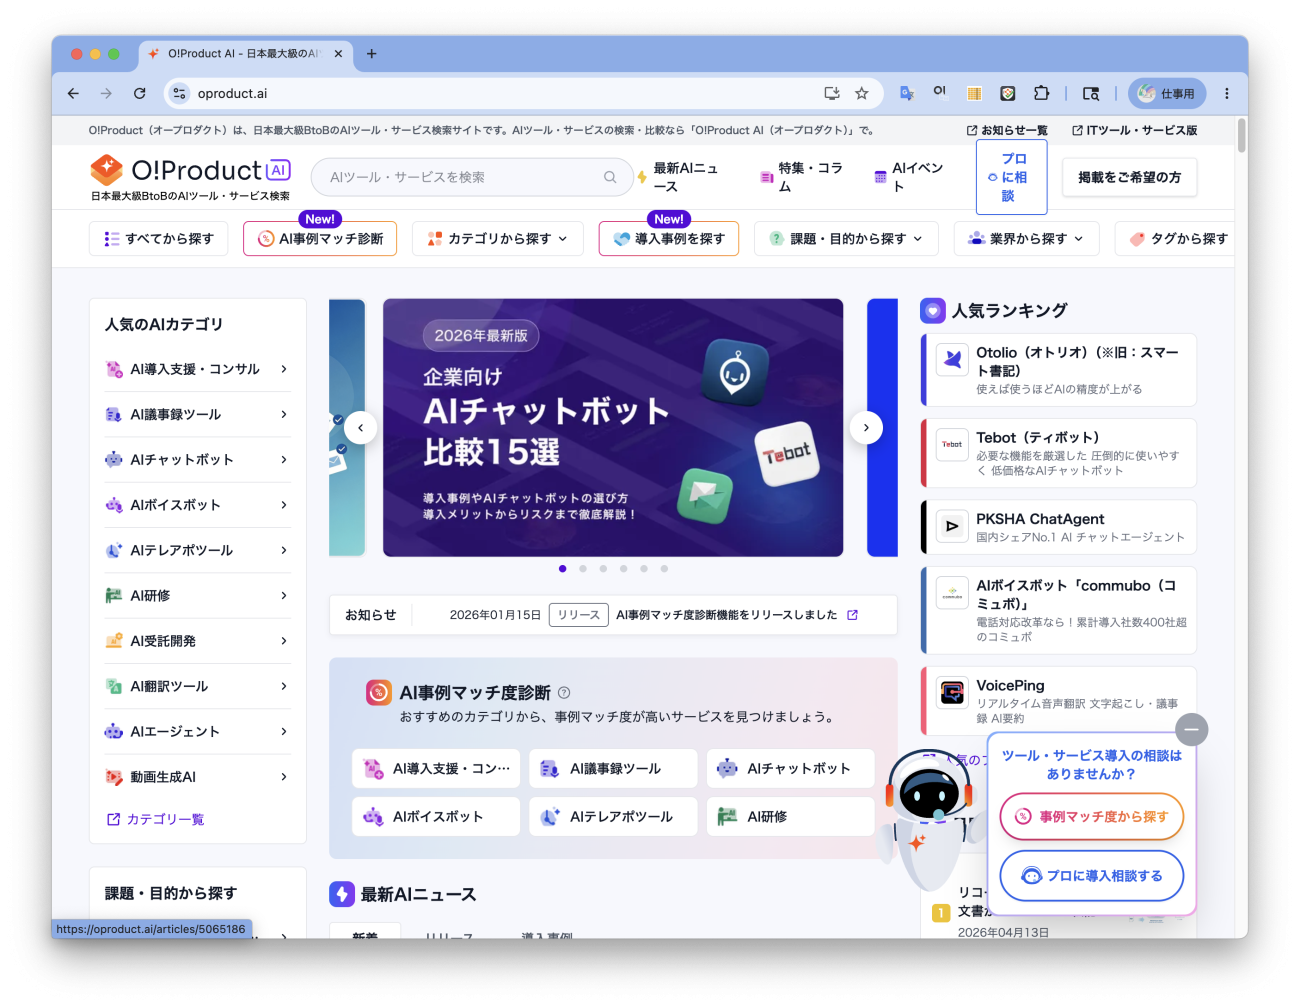1300x1007 pixels.
Task: Open 特集・コラム nav item
Action: click(802, 177)
